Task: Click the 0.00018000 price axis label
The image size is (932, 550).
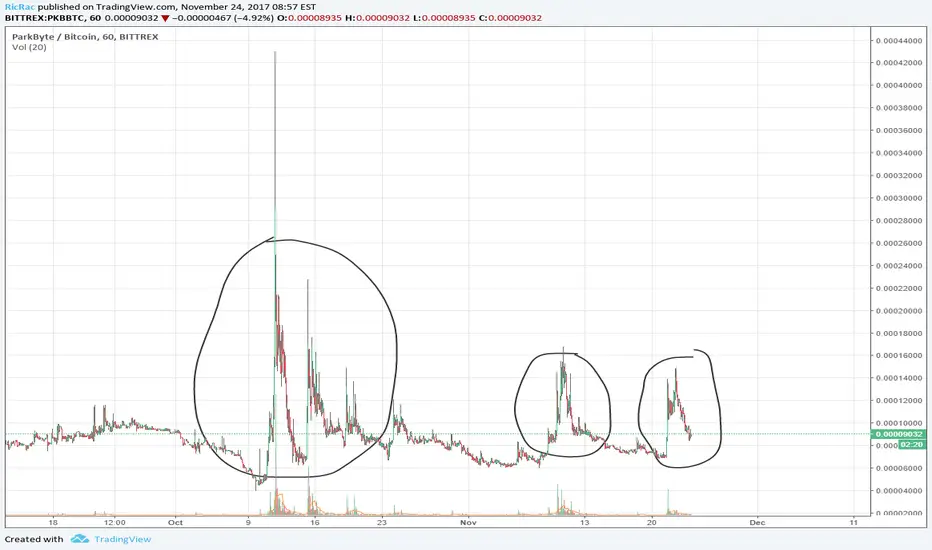Action: click(x=899, y=334)
